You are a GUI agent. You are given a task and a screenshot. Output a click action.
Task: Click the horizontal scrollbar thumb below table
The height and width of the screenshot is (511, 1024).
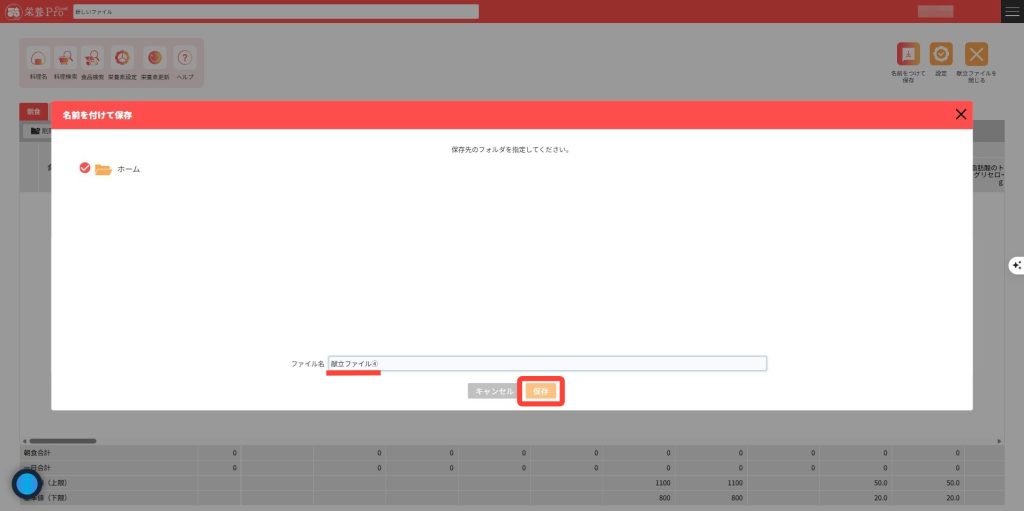pyautogui.click(x=62, y=440)
